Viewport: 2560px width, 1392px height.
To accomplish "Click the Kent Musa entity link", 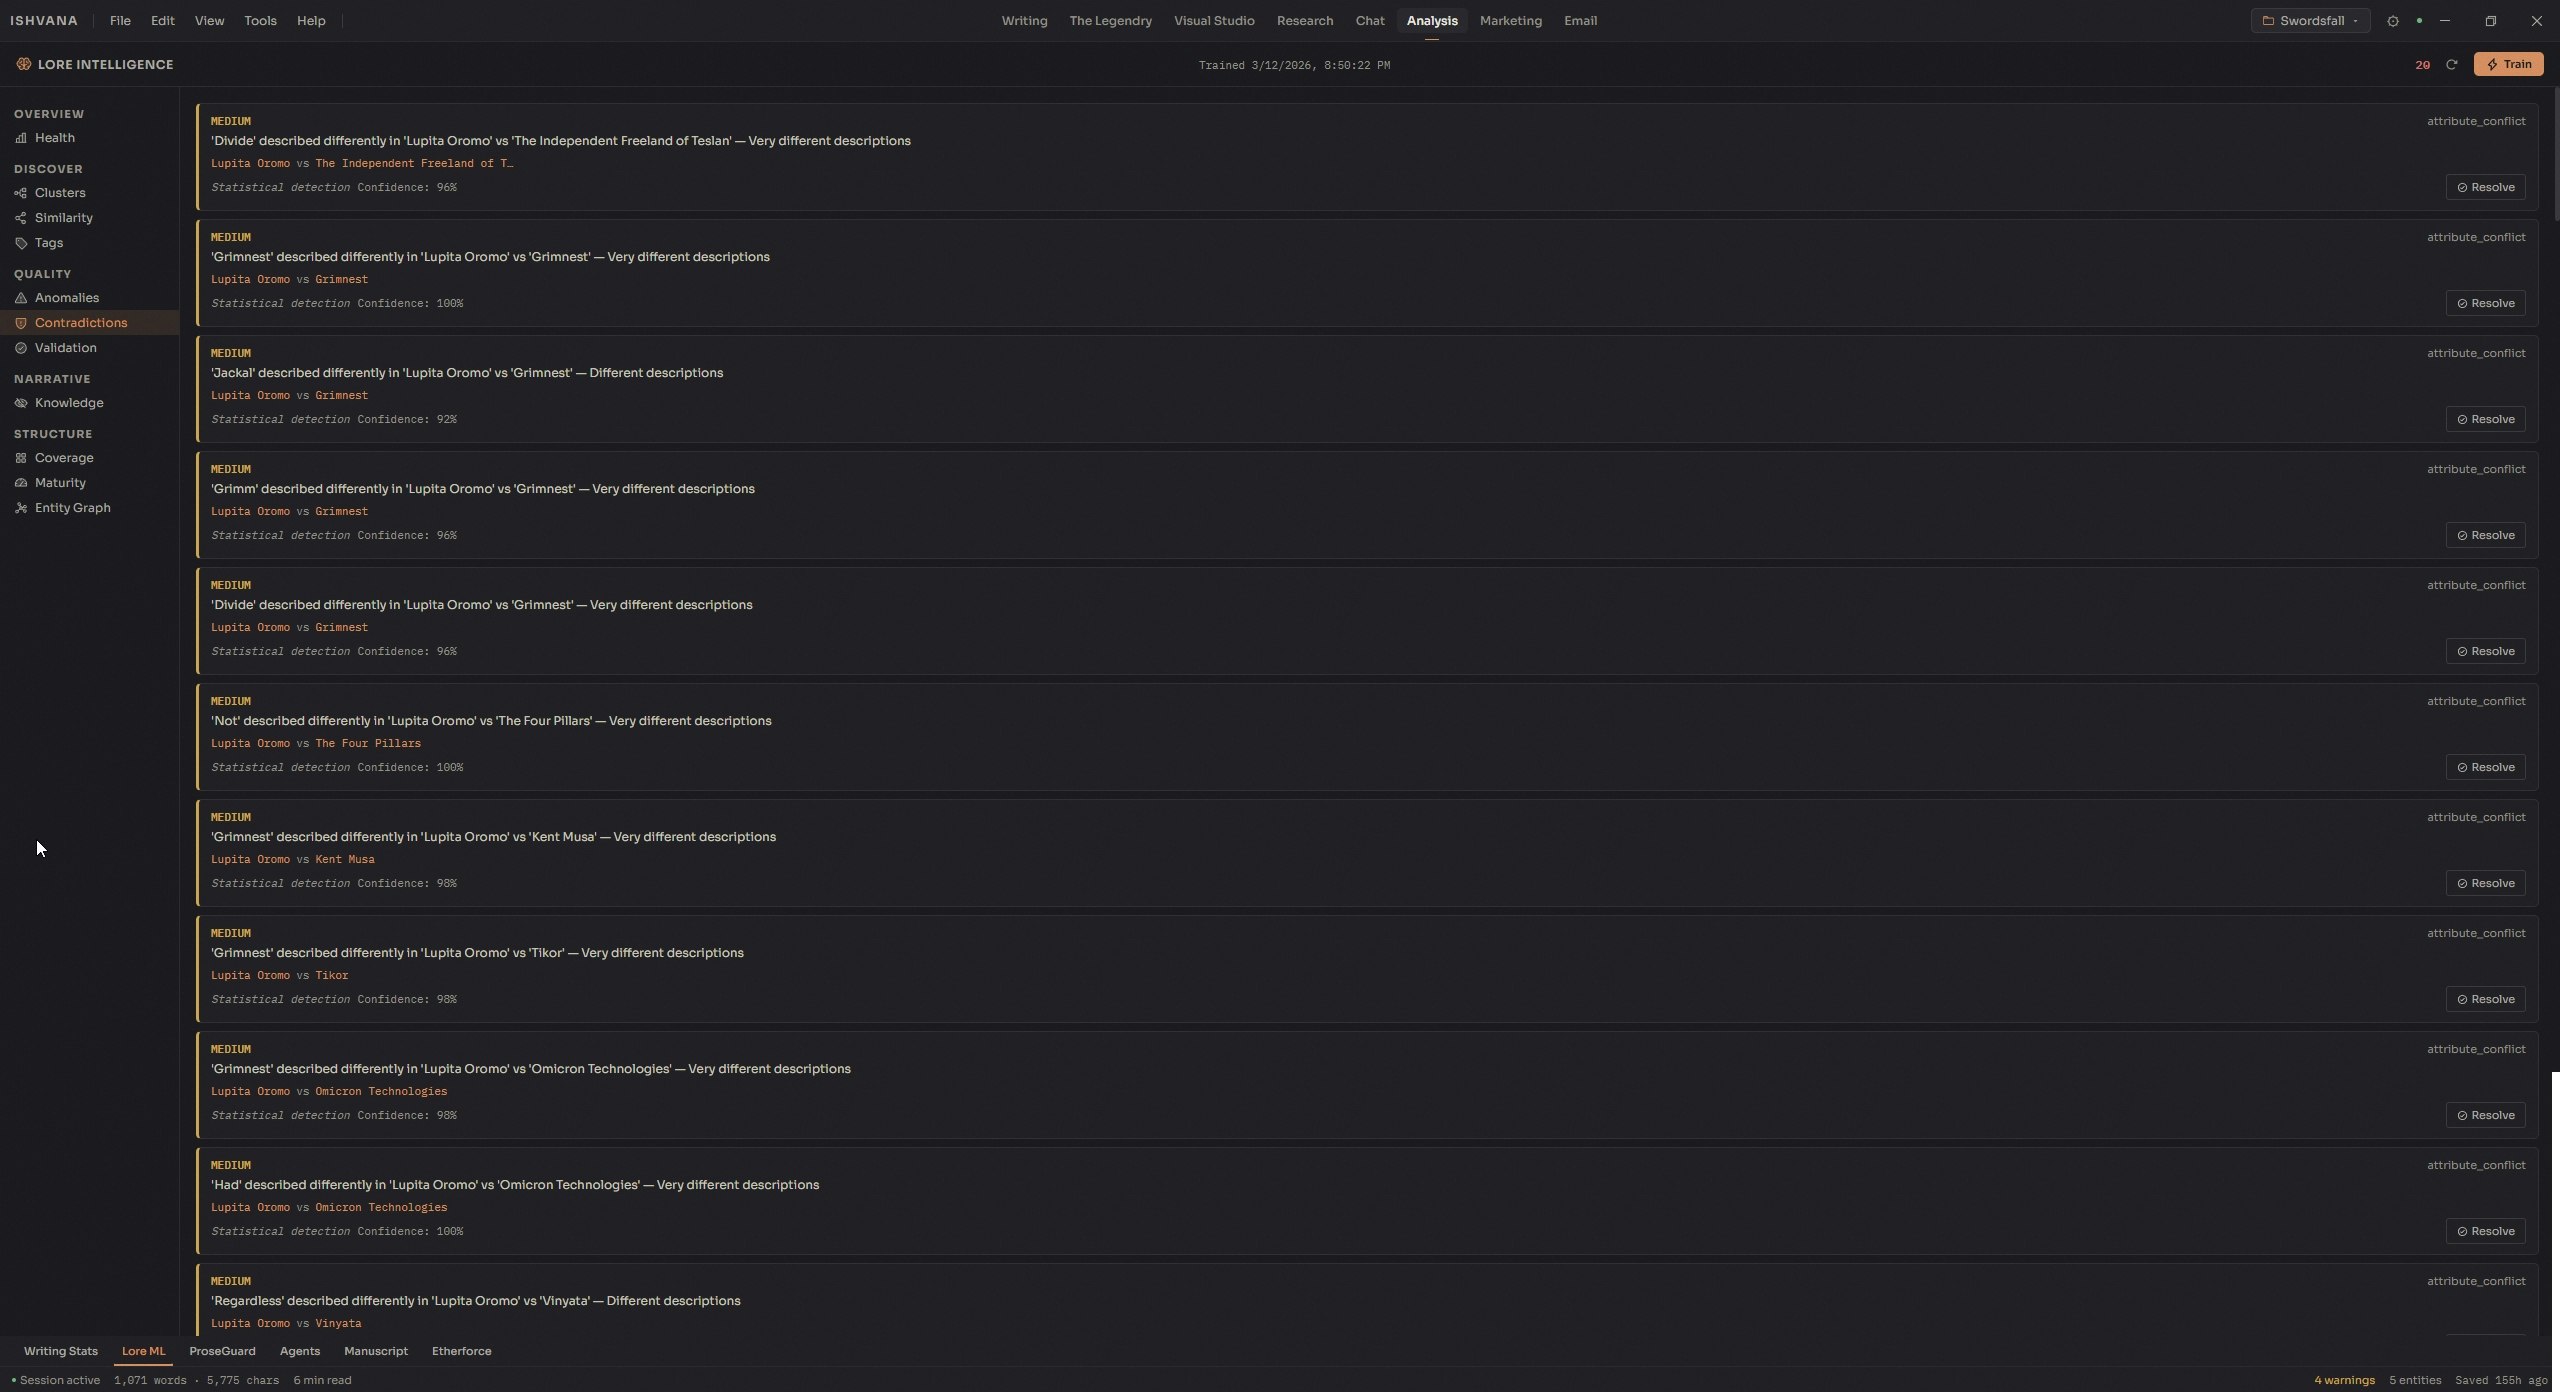I will 345,859.
